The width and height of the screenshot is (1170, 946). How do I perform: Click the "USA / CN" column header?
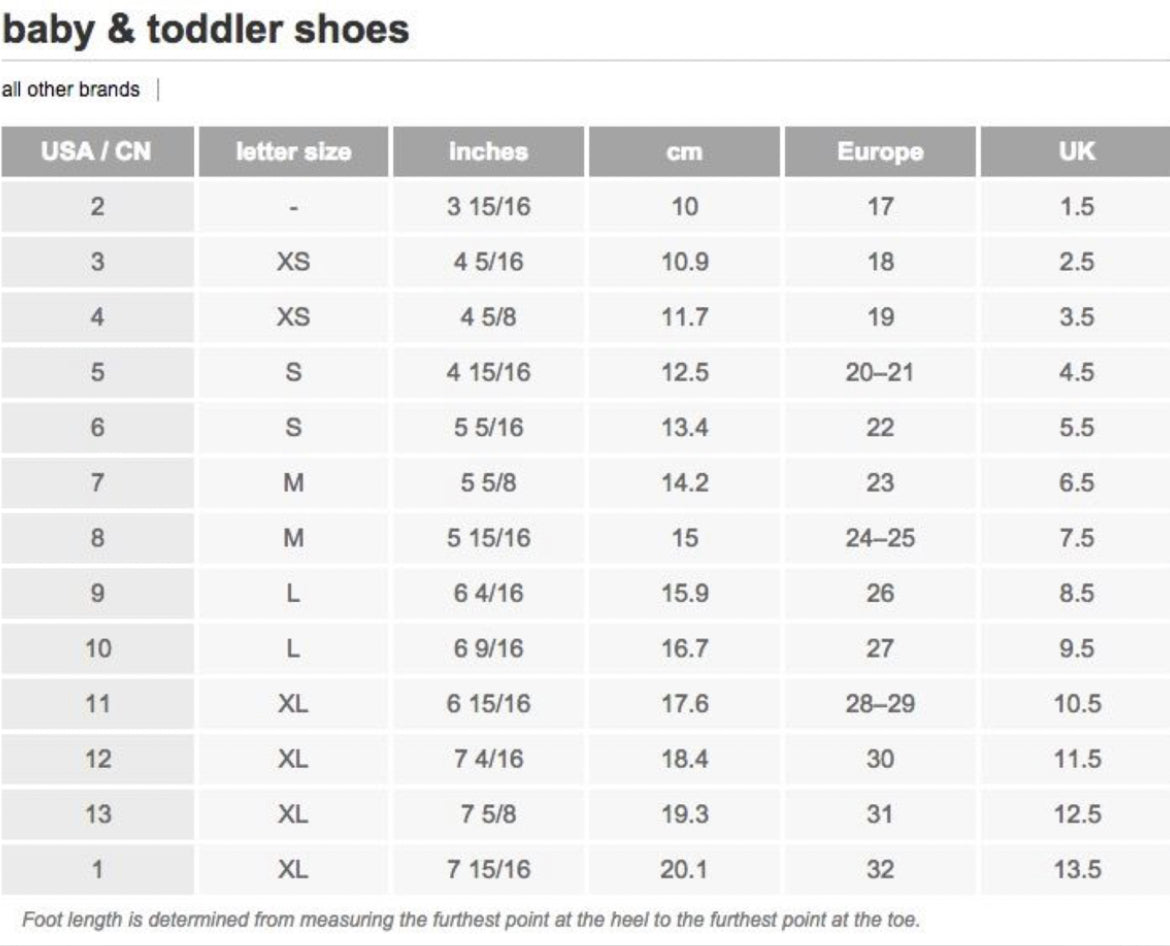pos(97,152)
